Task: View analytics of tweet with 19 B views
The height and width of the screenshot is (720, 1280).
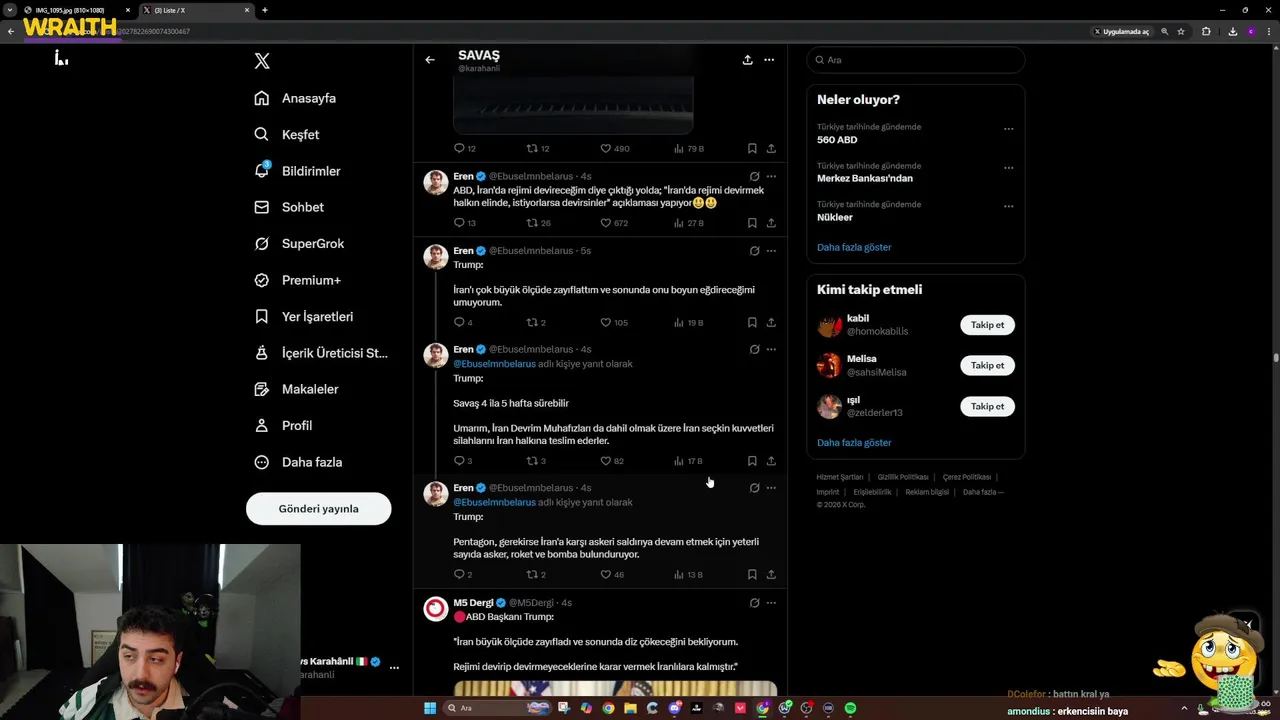Action: pyautogui.click(x=689, y=322)
